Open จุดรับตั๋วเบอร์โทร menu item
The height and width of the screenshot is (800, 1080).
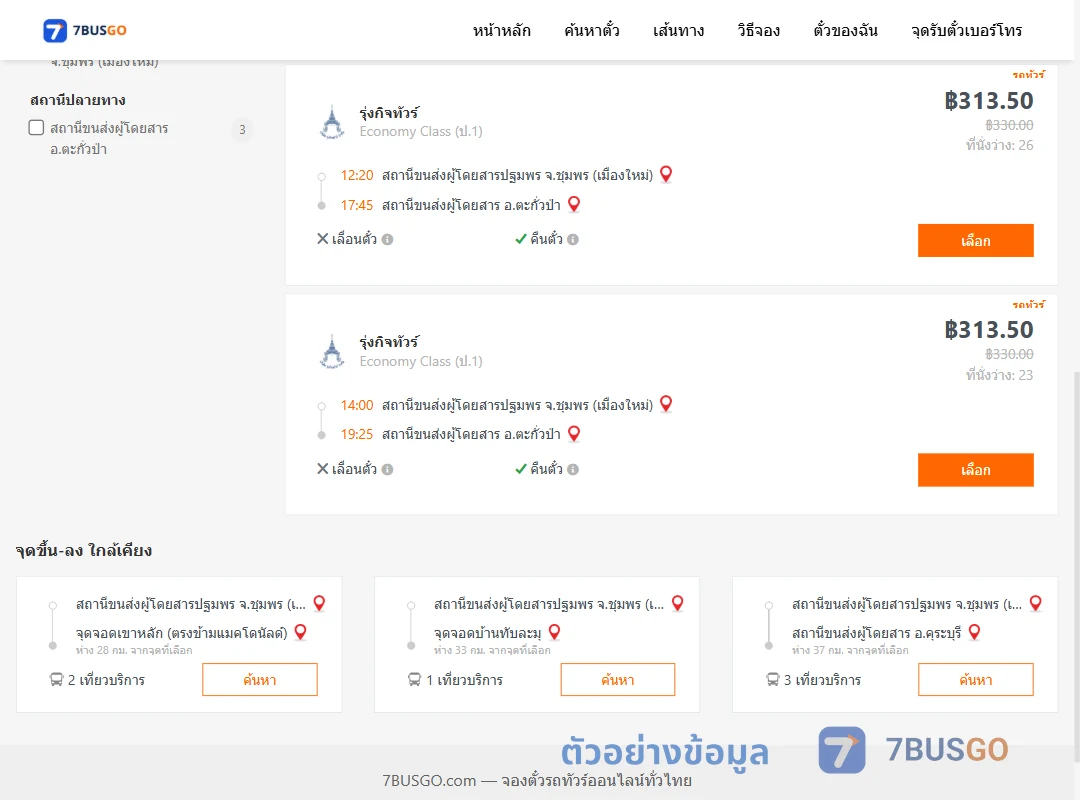pos(966,30)
